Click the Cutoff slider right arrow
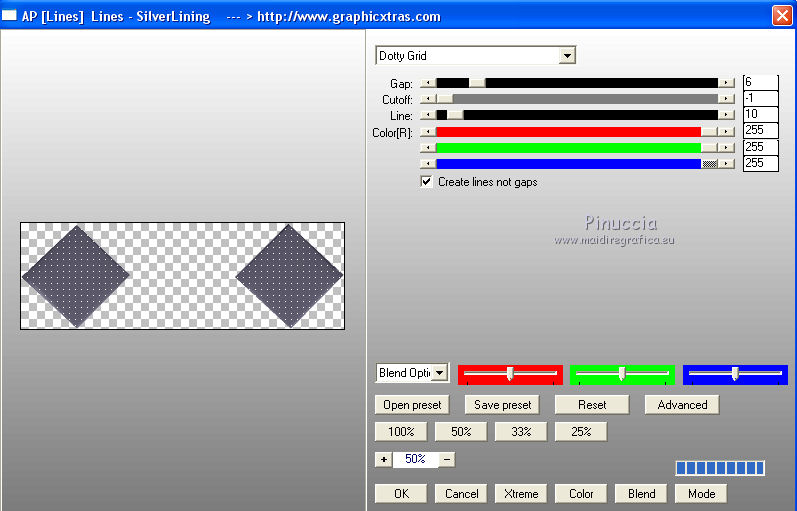This screenshot has height=511, width=797. coord(726,99)
